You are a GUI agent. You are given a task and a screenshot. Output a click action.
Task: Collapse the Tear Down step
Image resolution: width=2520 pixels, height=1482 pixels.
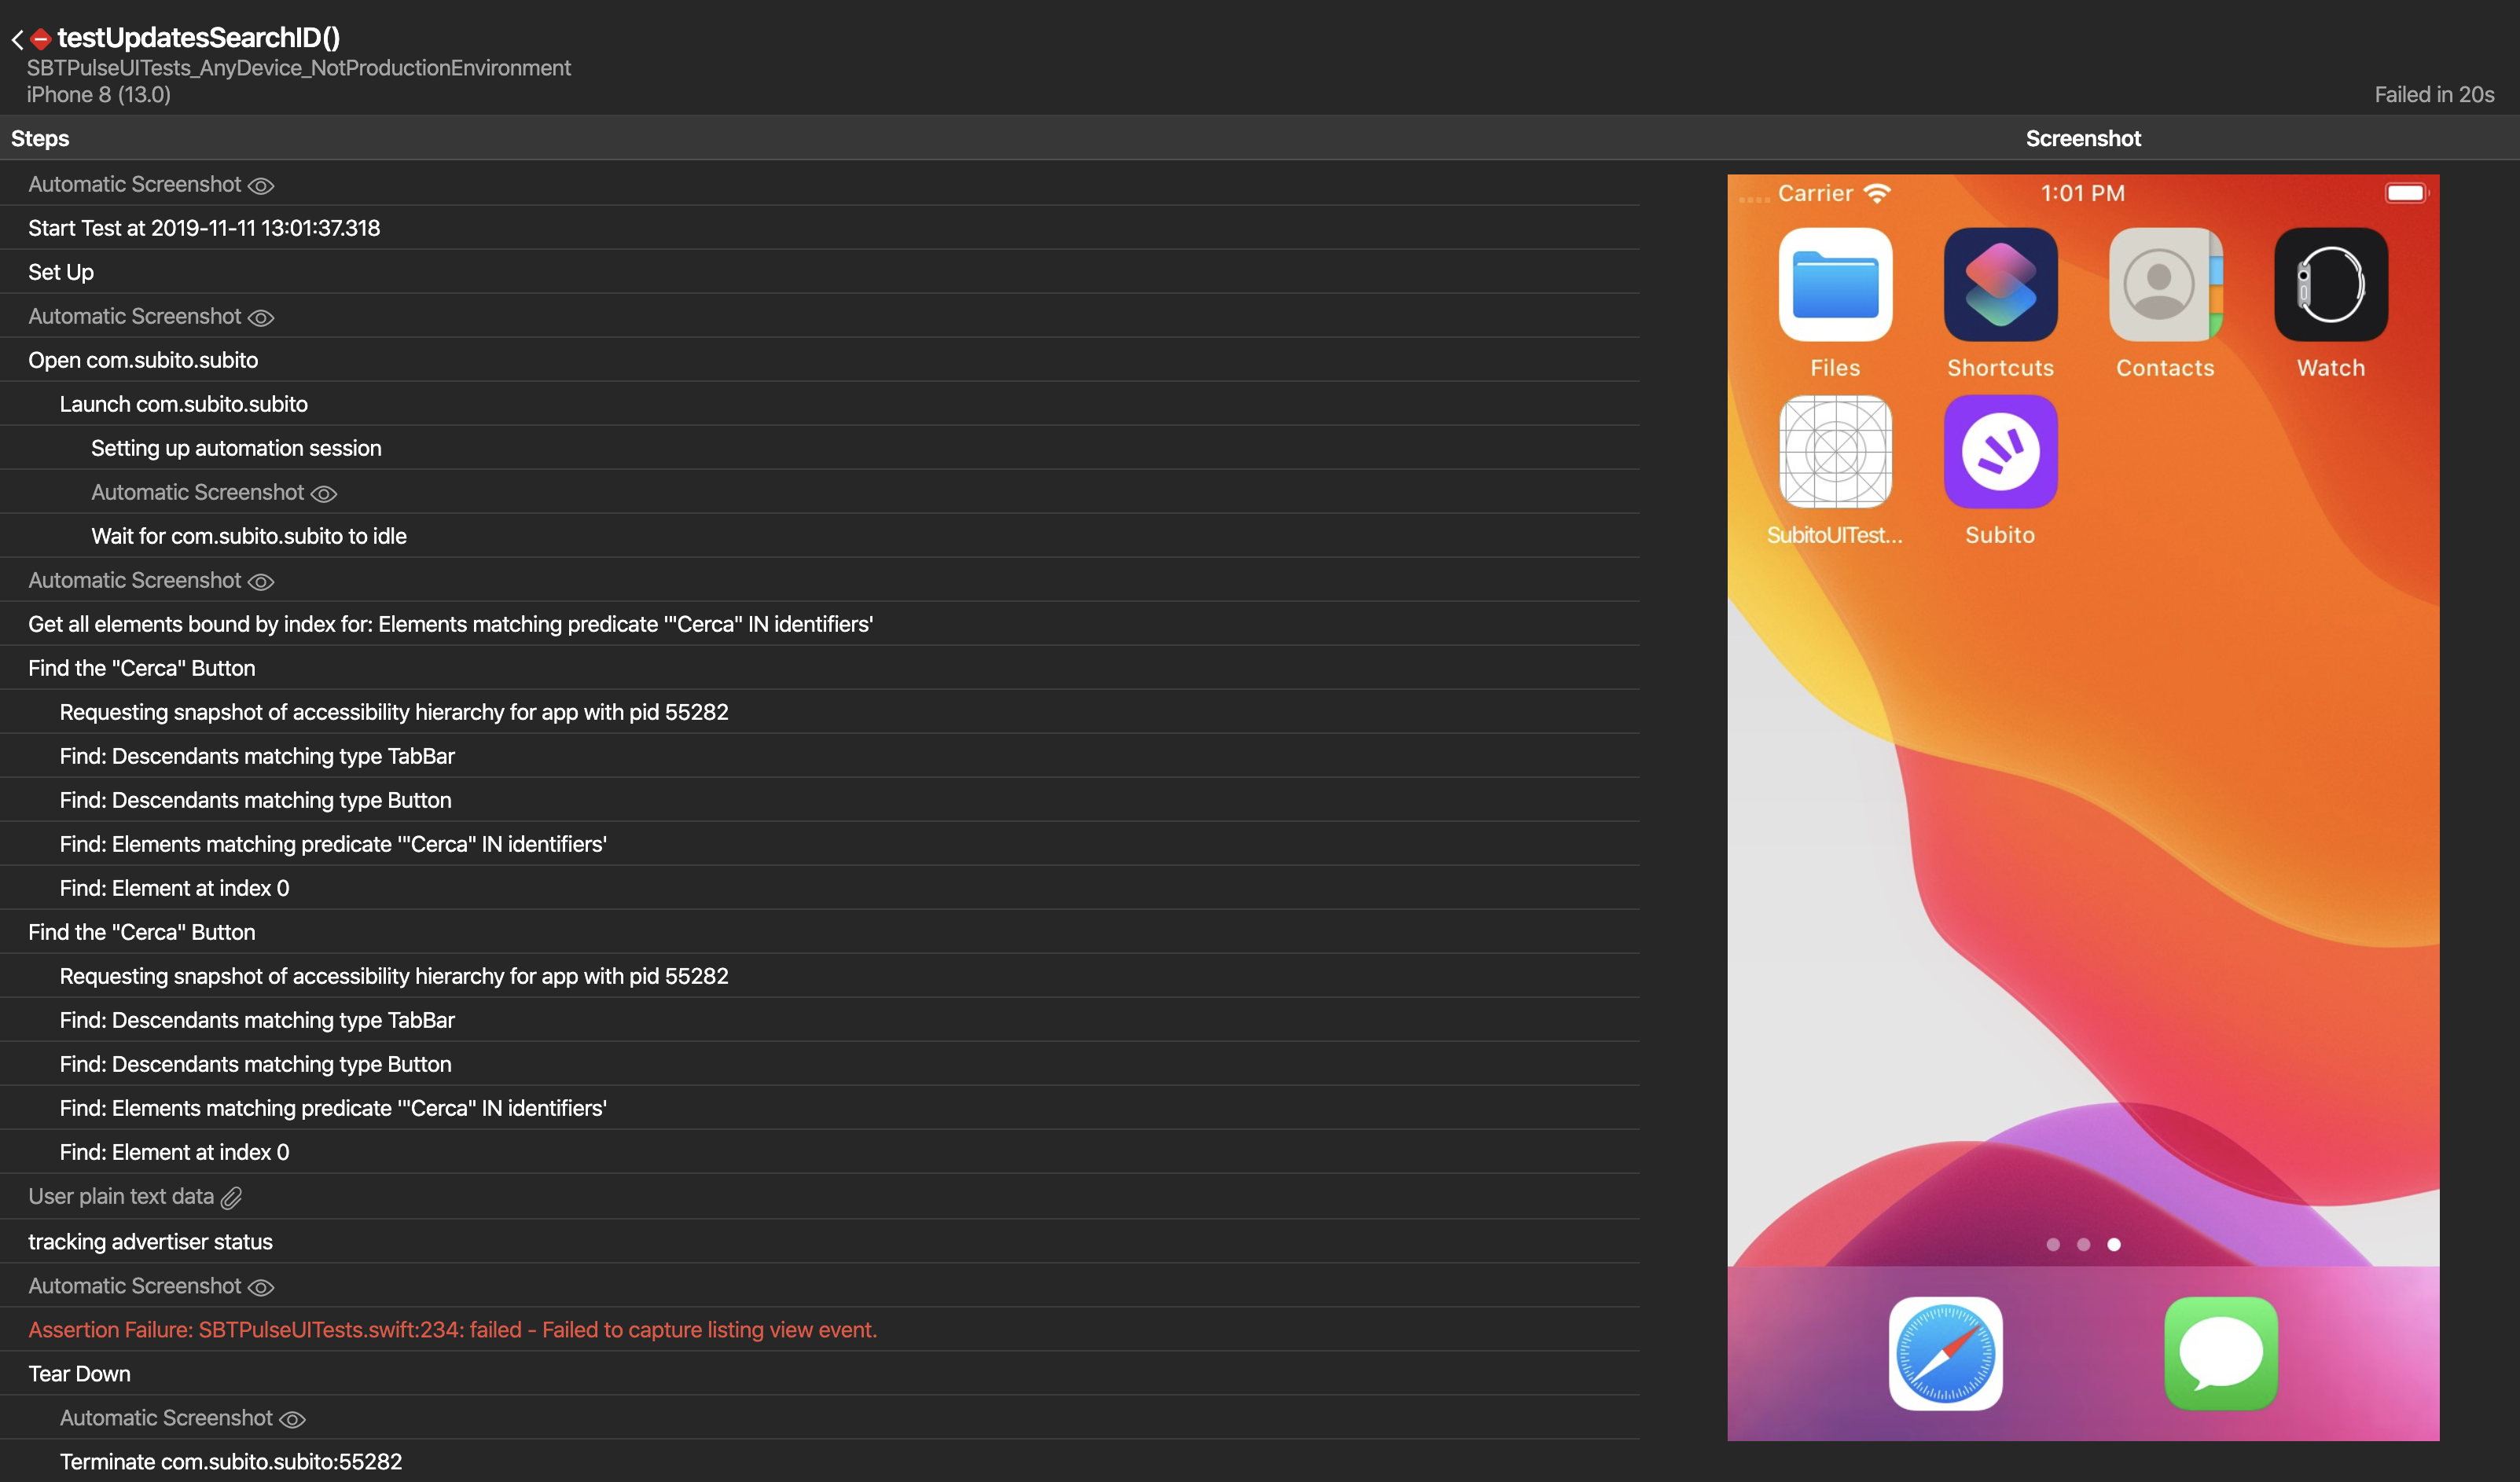(79, 1374)
